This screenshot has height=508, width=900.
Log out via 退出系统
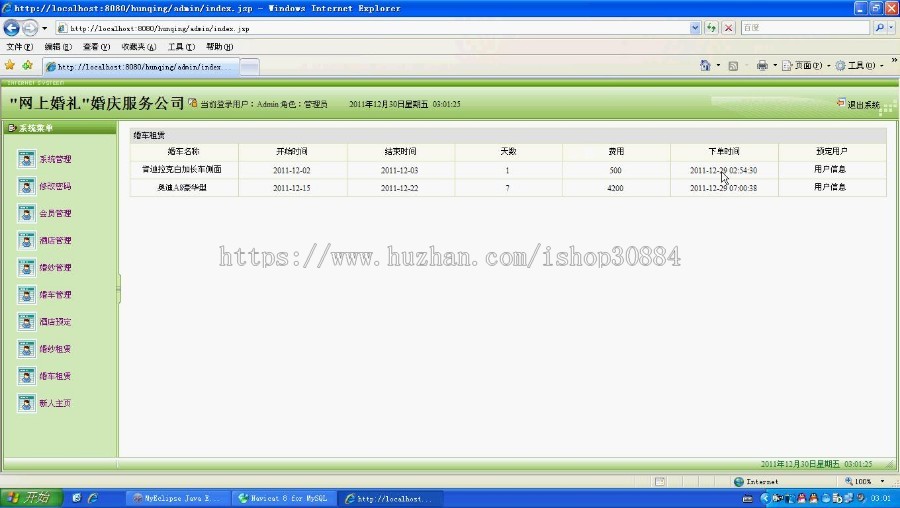[x=859, y=104]
